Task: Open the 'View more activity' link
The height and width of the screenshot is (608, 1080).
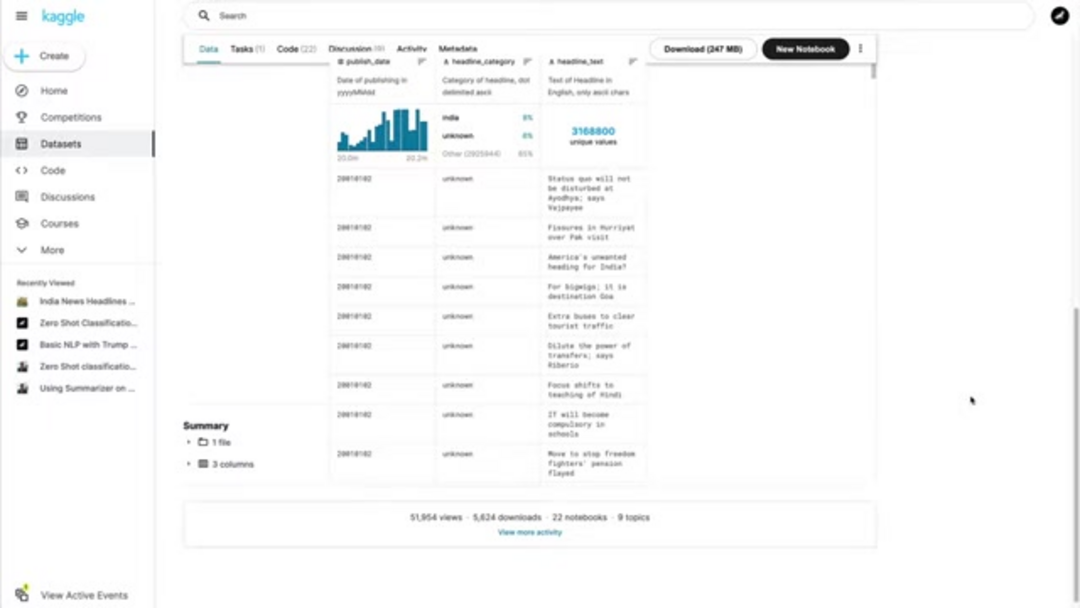Action: click(x=529, y=533)
